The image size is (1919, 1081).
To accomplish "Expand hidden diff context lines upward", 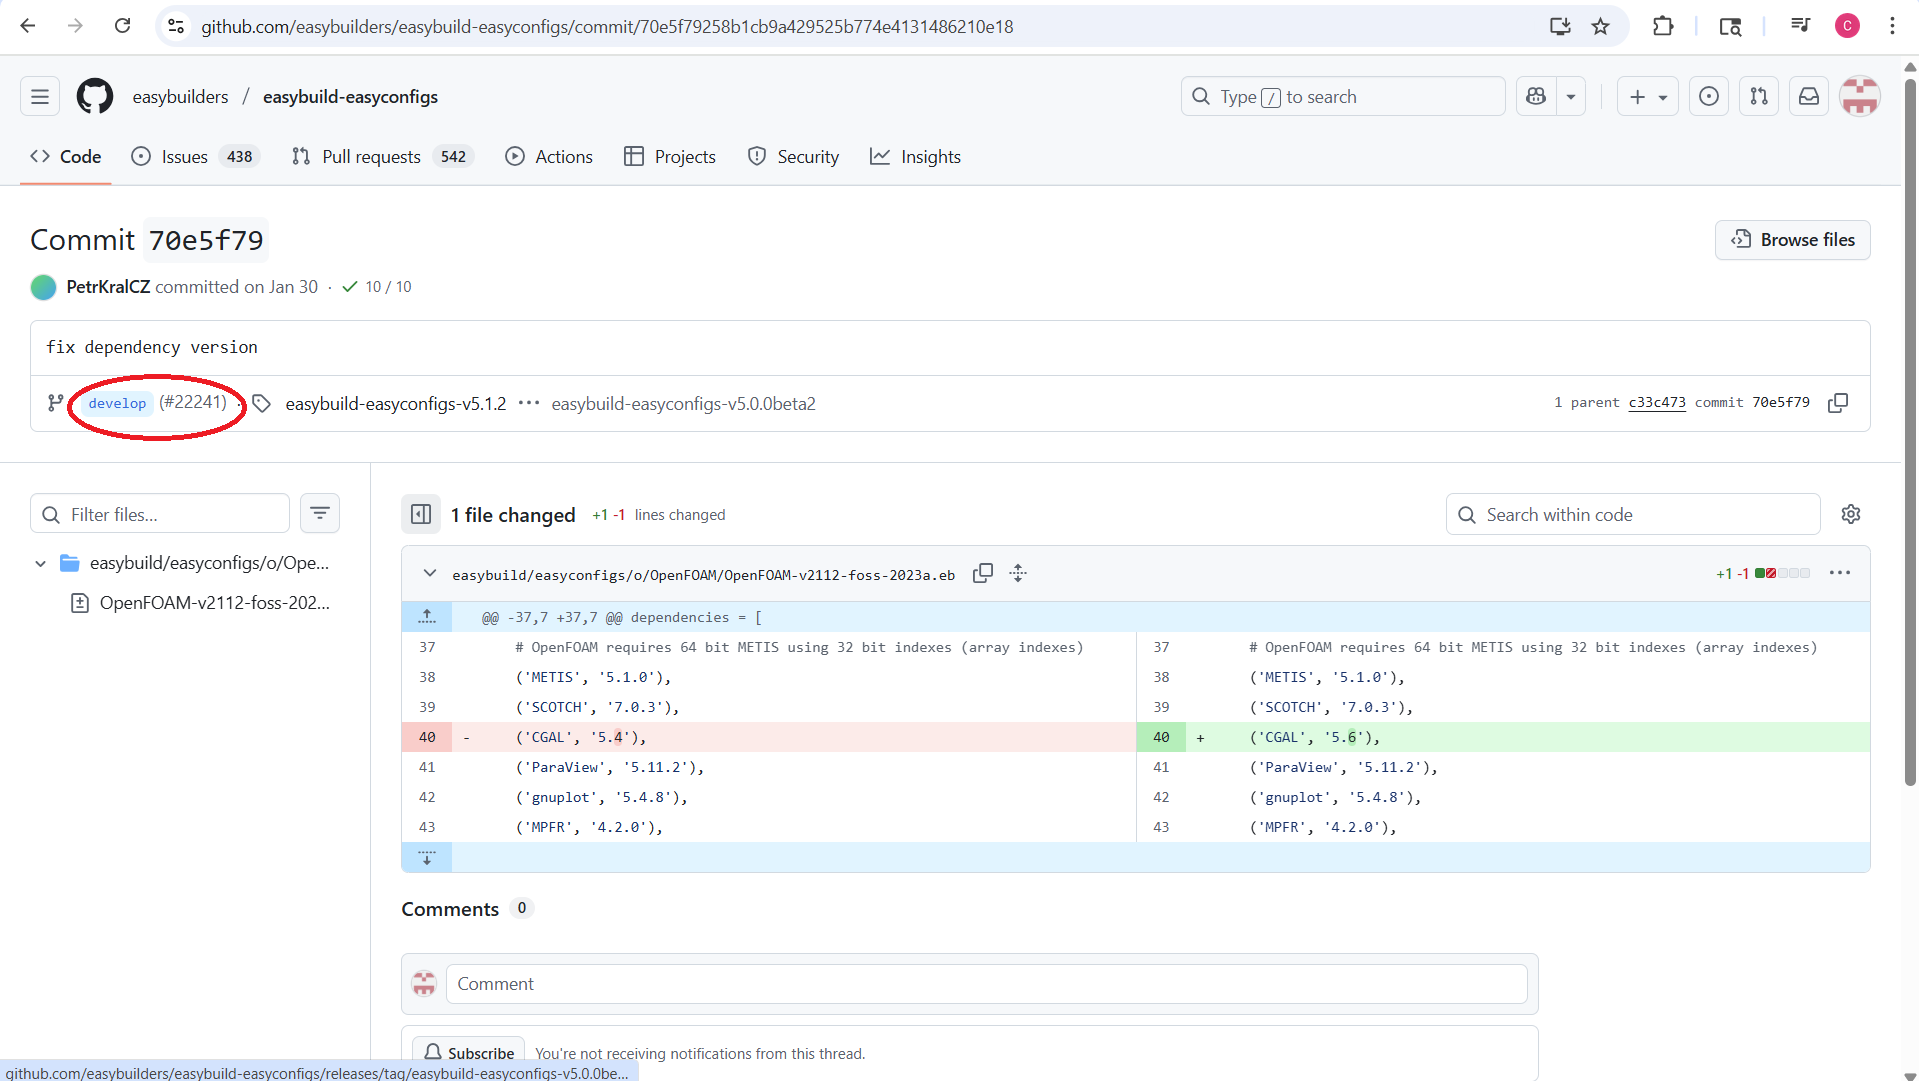I will (x=427, y=616).
